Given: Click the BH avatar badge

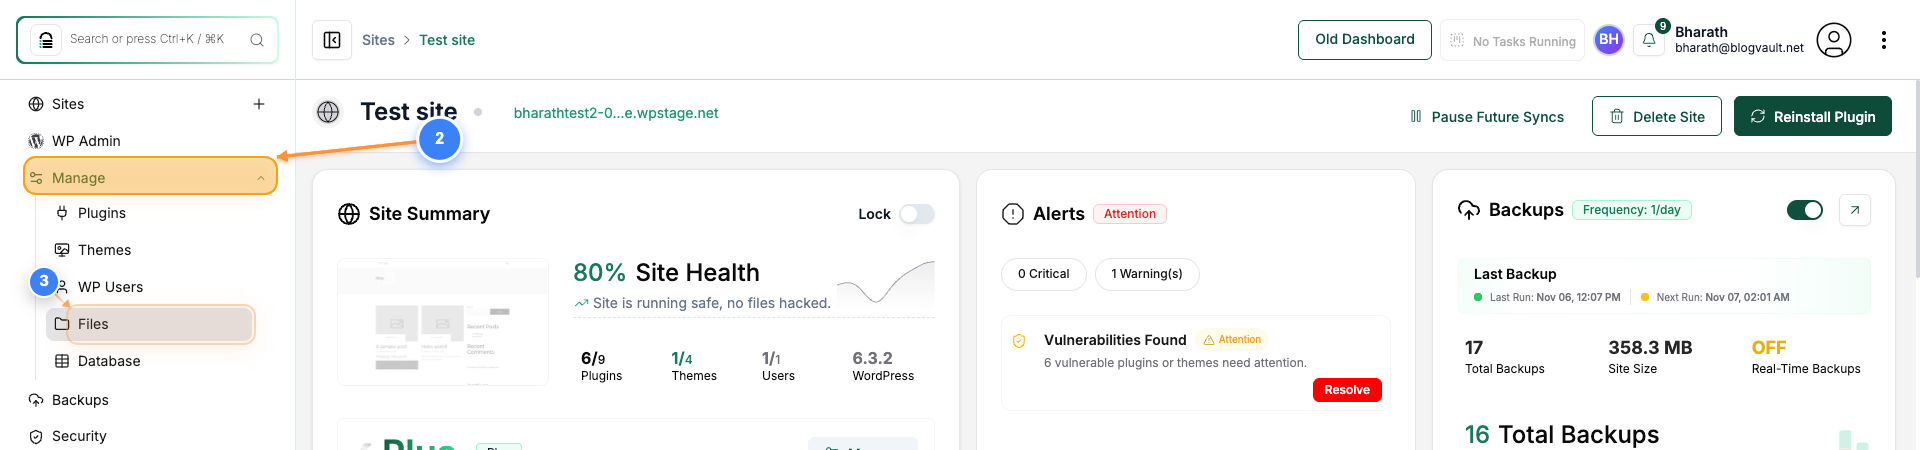Looking at the screenshot, I should coord(1609,40).
